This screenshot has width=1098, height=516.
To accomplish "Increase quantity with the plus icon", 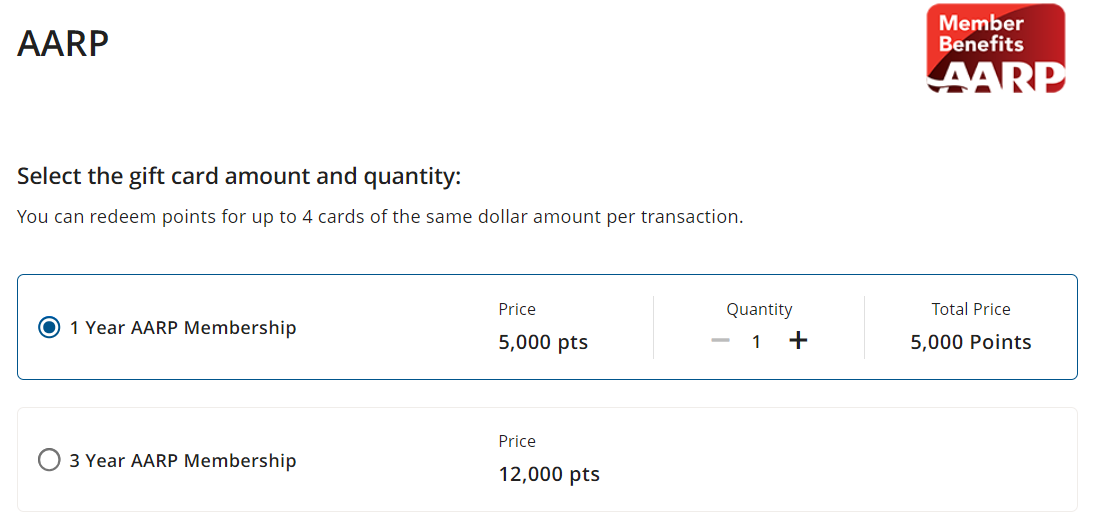I will 797,341.
